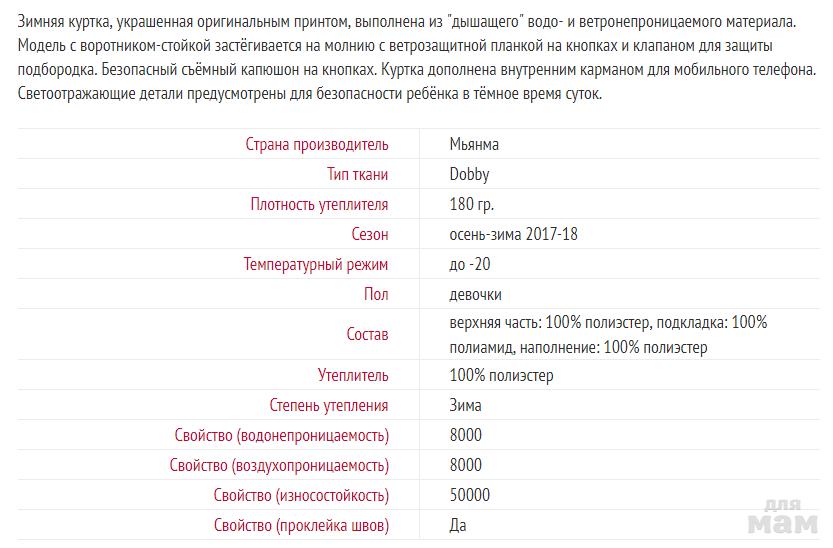The width and height of the screenshot is (833, 548).
Task: Click the "50000" wear resistance value
Action: (x=470, y=495)
